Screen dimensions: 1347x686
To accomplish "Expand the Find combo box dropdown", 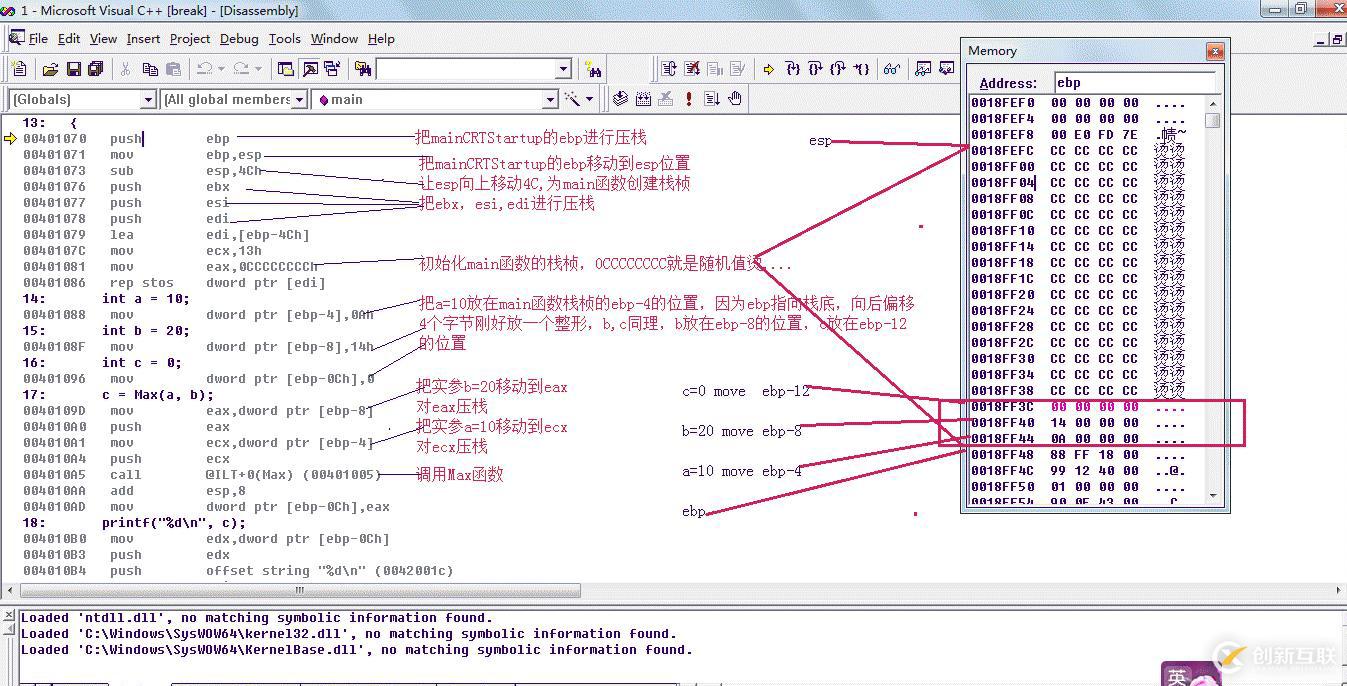I will click(563, 70).
